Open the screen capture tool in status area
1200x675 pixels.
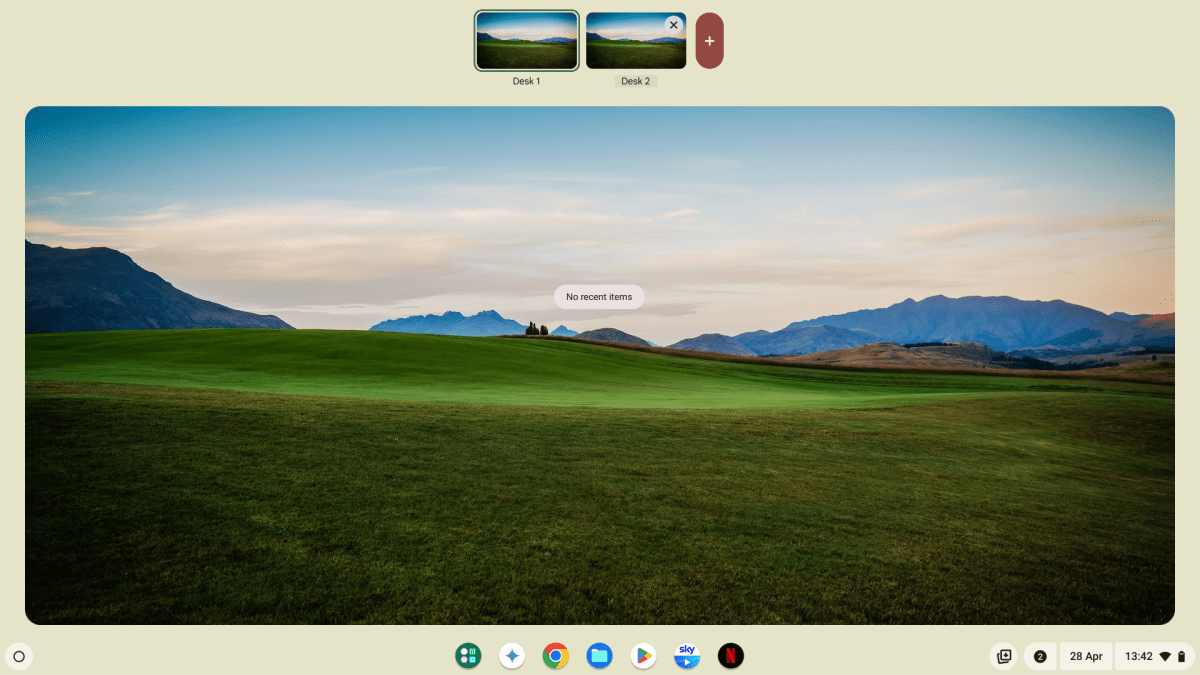tap(1003, 656)
